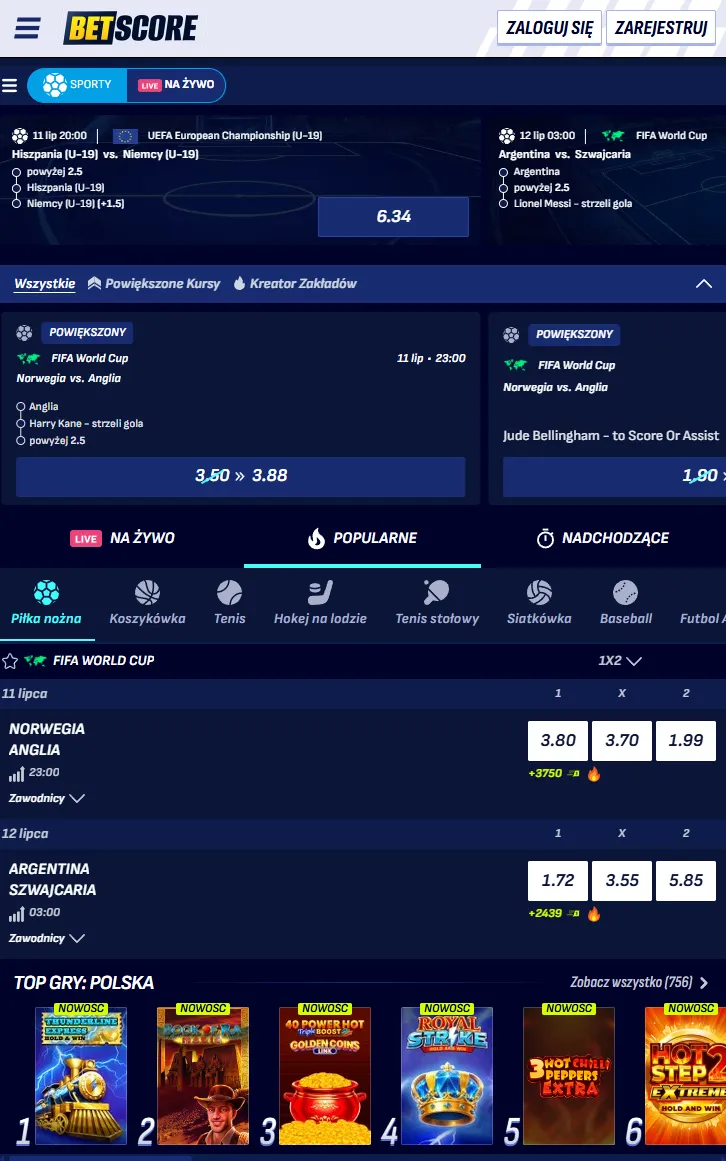726x1161 pixels.
Task: Add Jude Bellingham boosted 1.90 bet
Action: (x=614, y=476)
